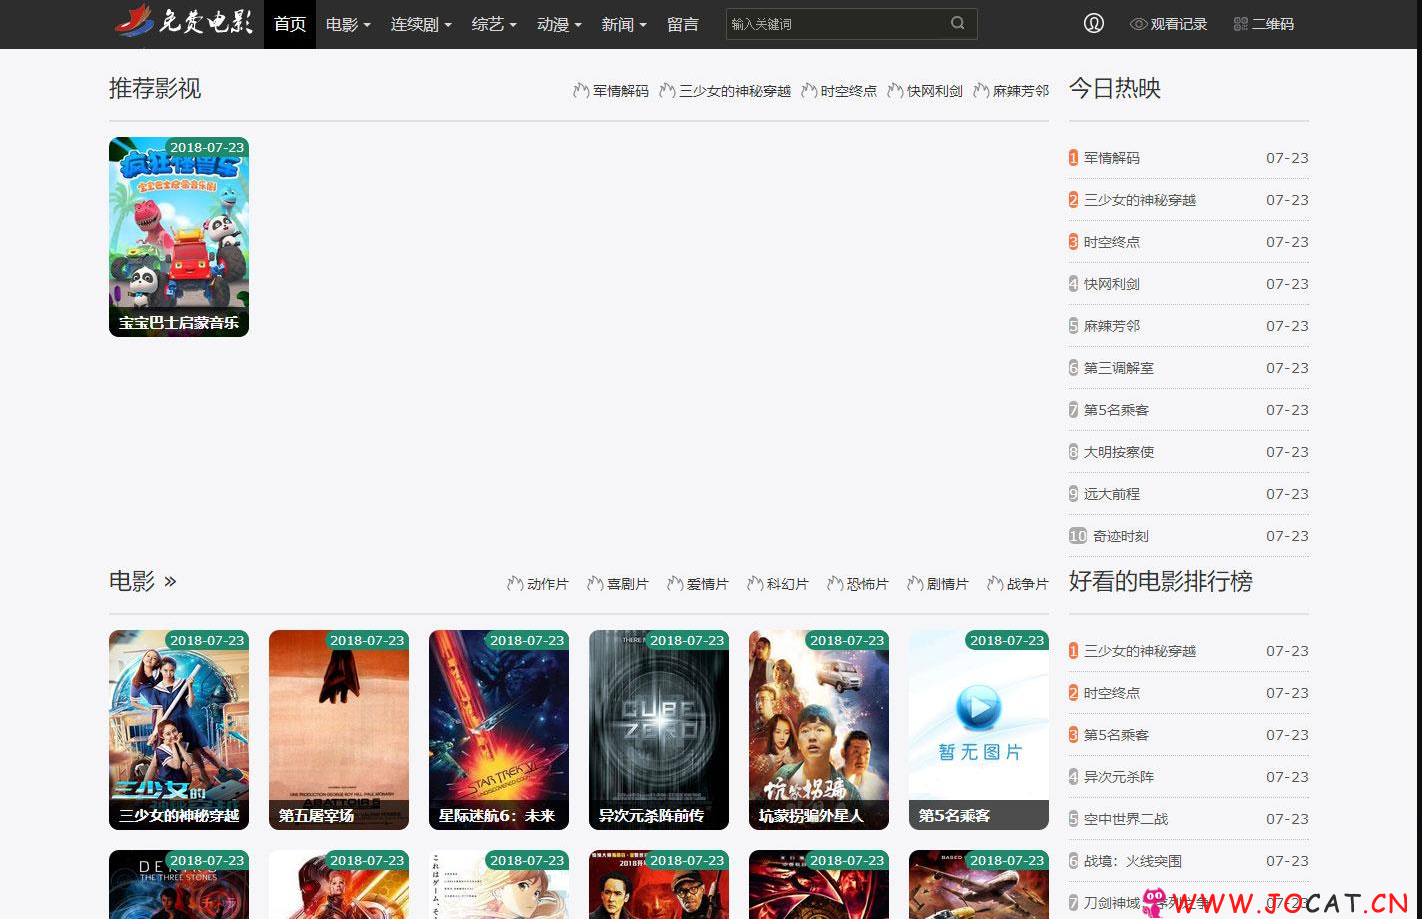This screenshot has height=919, width=1422.
Task: Click the flame icon beside 科幻片
Action: (755, 583)
